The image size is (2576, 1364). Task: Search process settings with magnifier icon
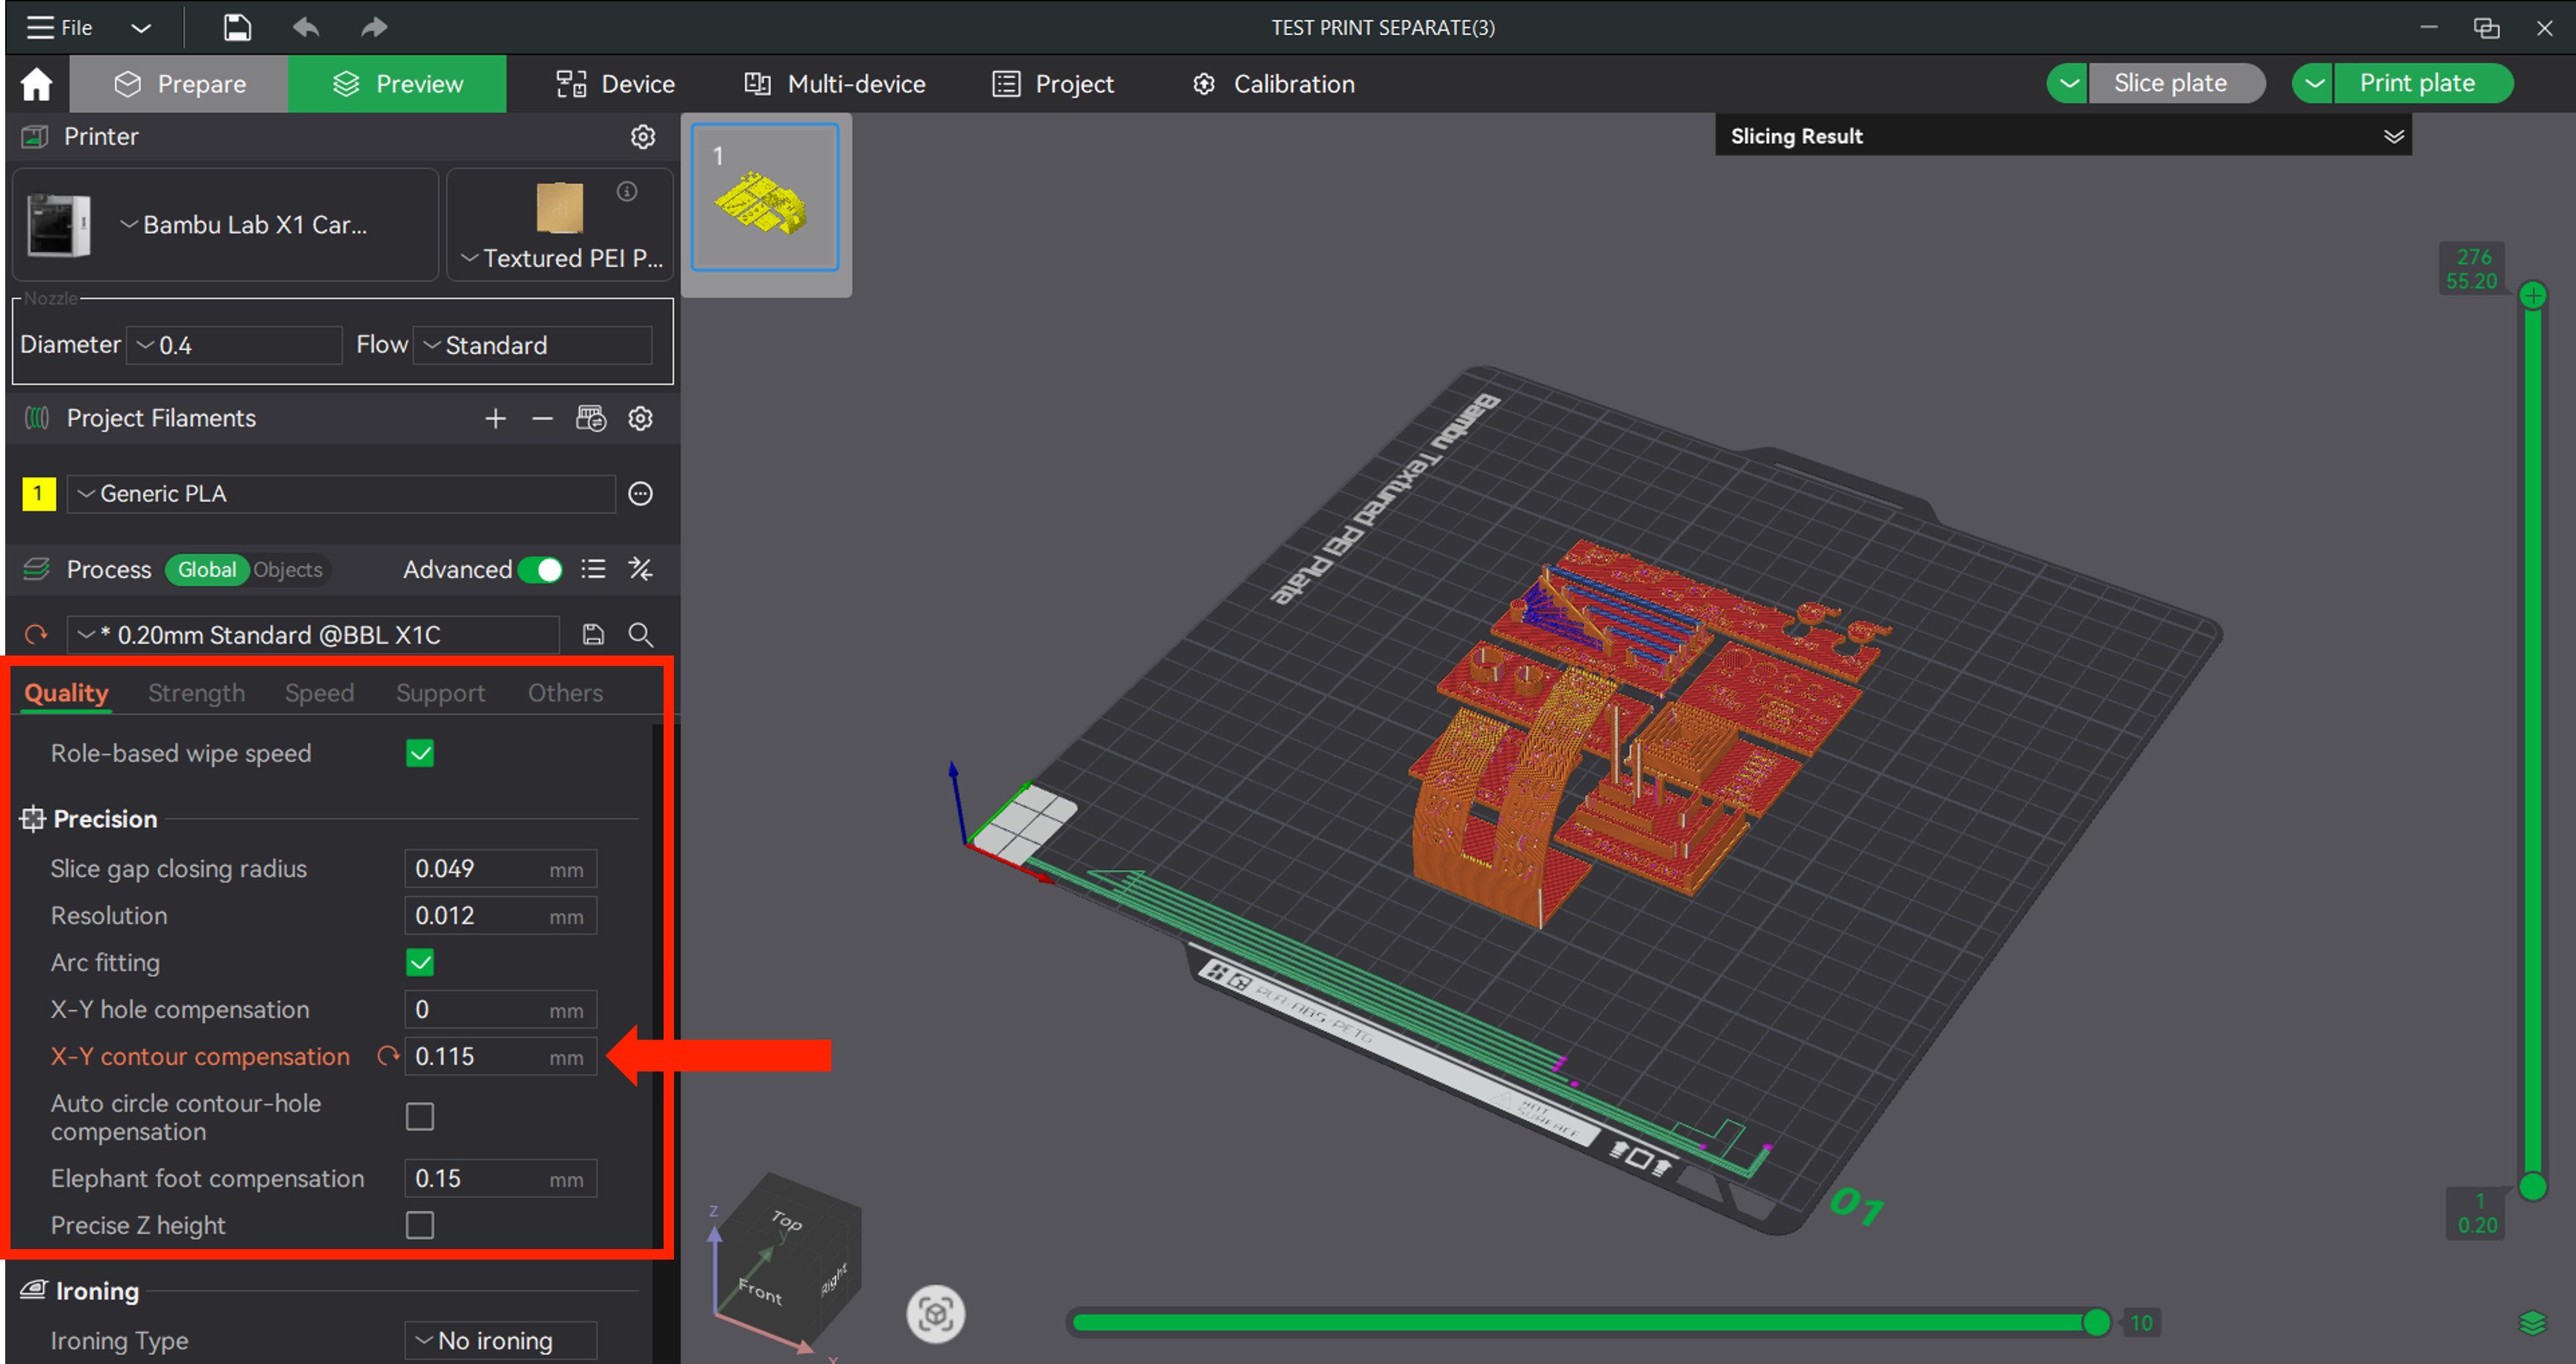pos(640,634)
